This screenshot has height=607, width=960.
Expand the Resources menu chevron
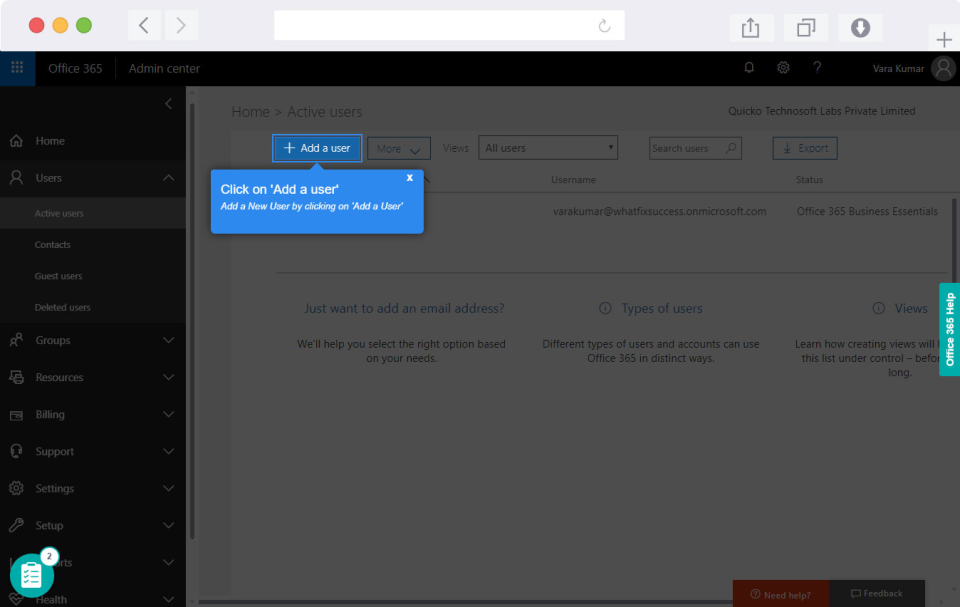[x=168, y=377]
